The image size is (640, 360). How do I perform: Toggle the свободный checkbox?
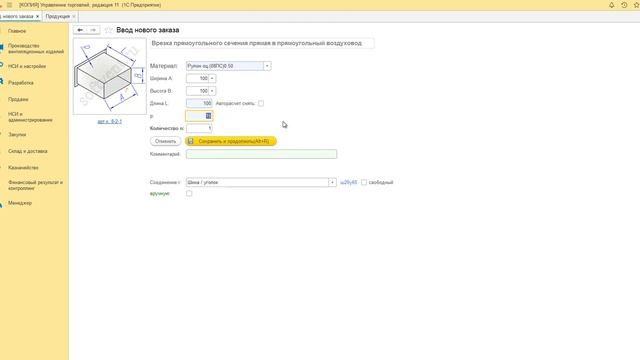364,182
